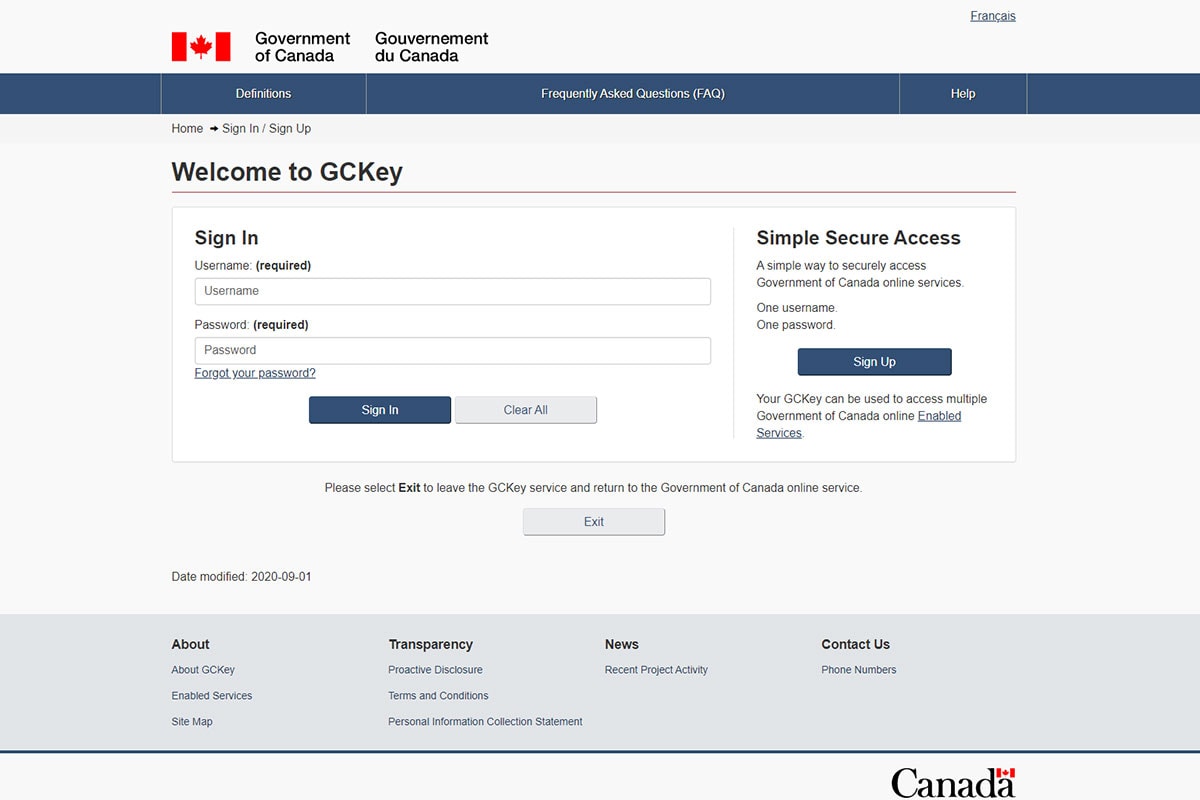The image size is (1200, 800).
Task: Switch language to Français
Action: [x=992, y=15]
